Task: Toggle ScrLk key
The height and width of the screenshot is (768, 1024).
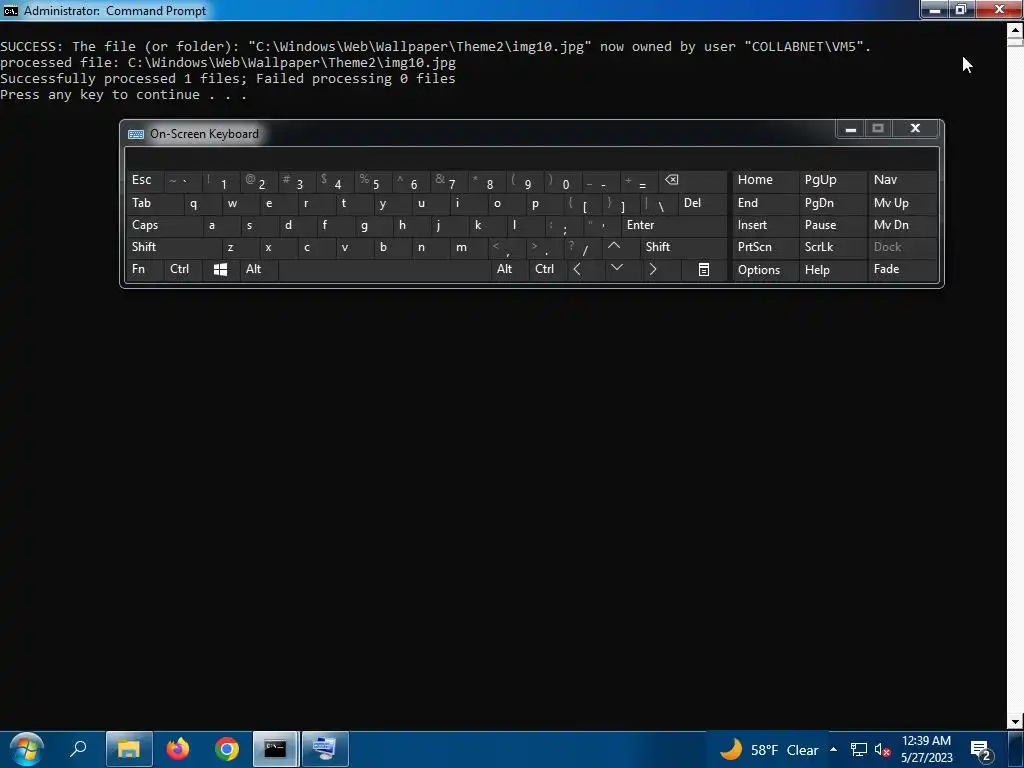Action: [832, 247]
